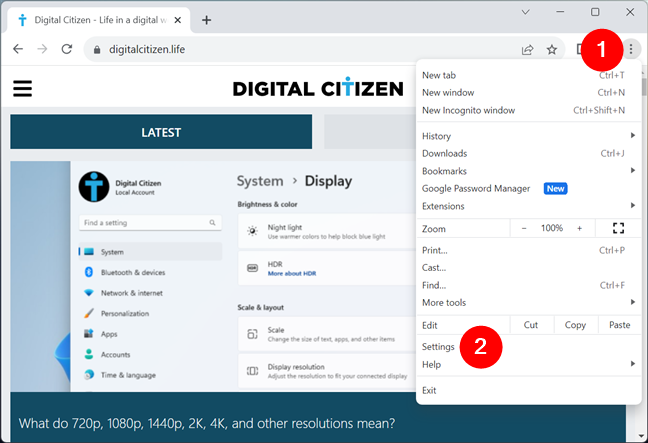648x443 pixels.
Task: Bookmark this tab with the star icon
Action: click(x=552, y=50)
